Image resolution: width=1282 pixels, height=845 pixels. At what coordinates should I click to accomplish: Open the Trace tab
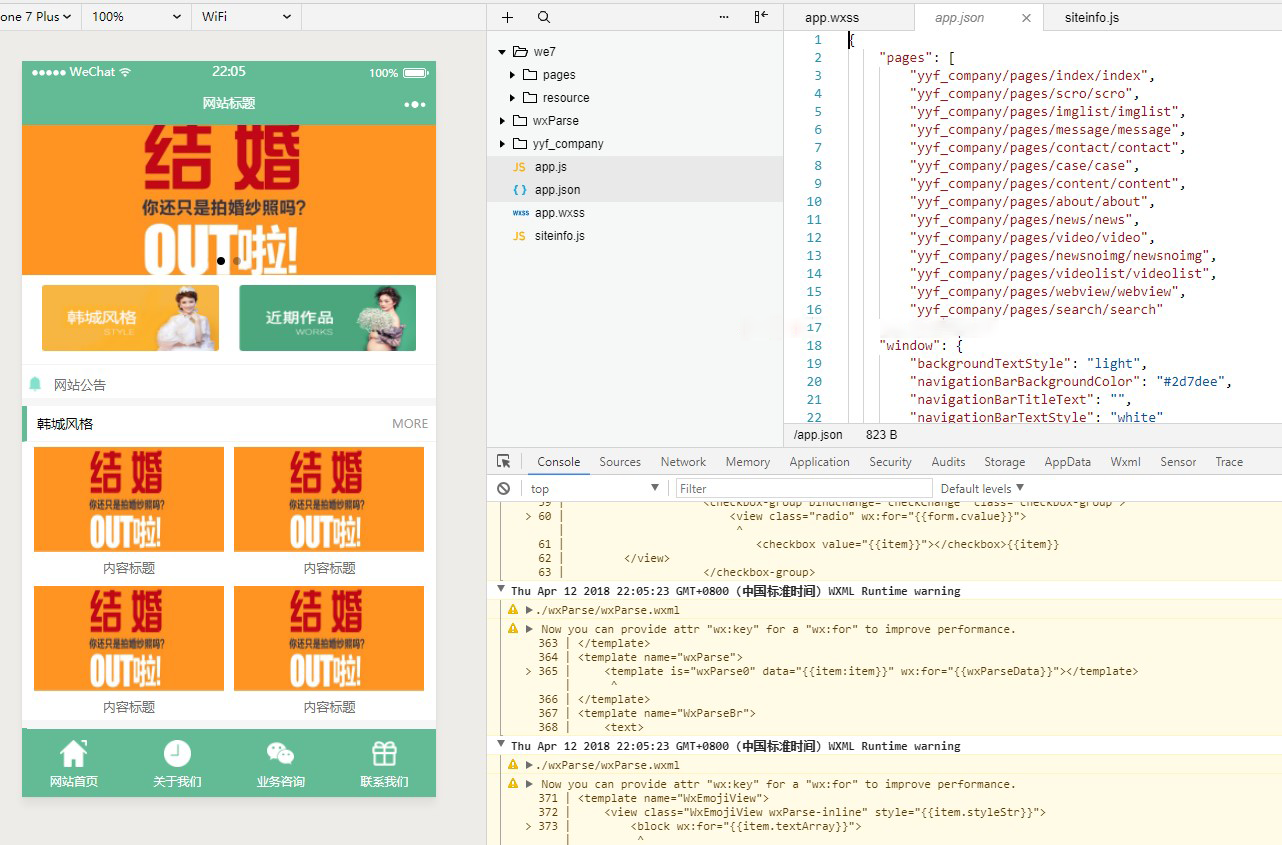tap(1229, 462)
